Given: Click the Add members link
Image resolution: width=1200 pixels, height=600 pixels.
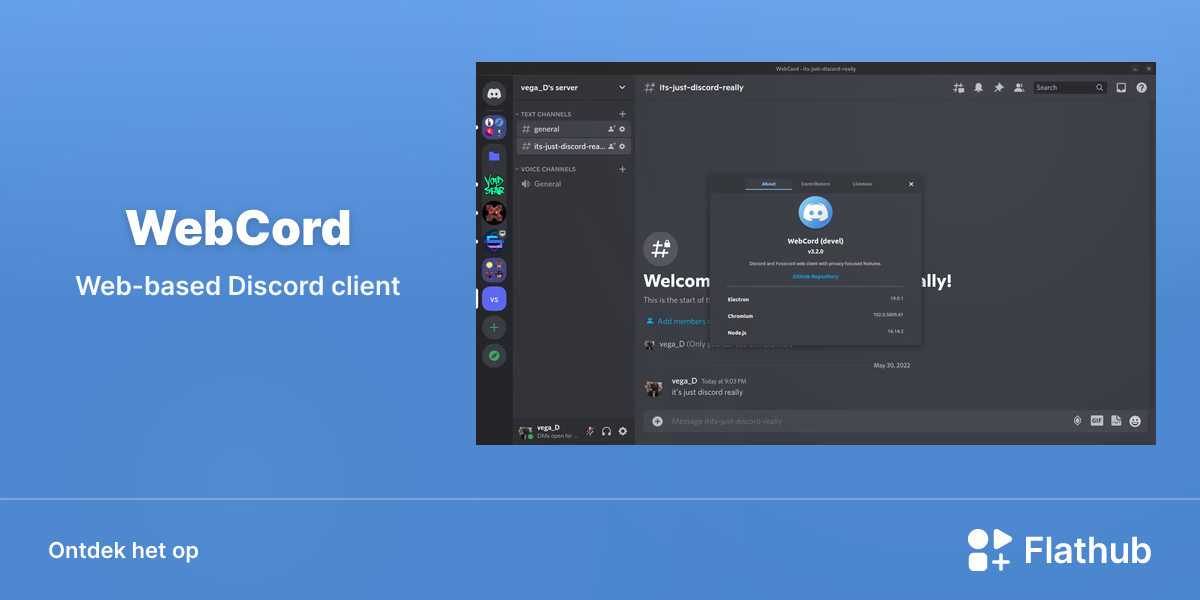Looking at the screenshot, I should [677, 321].
